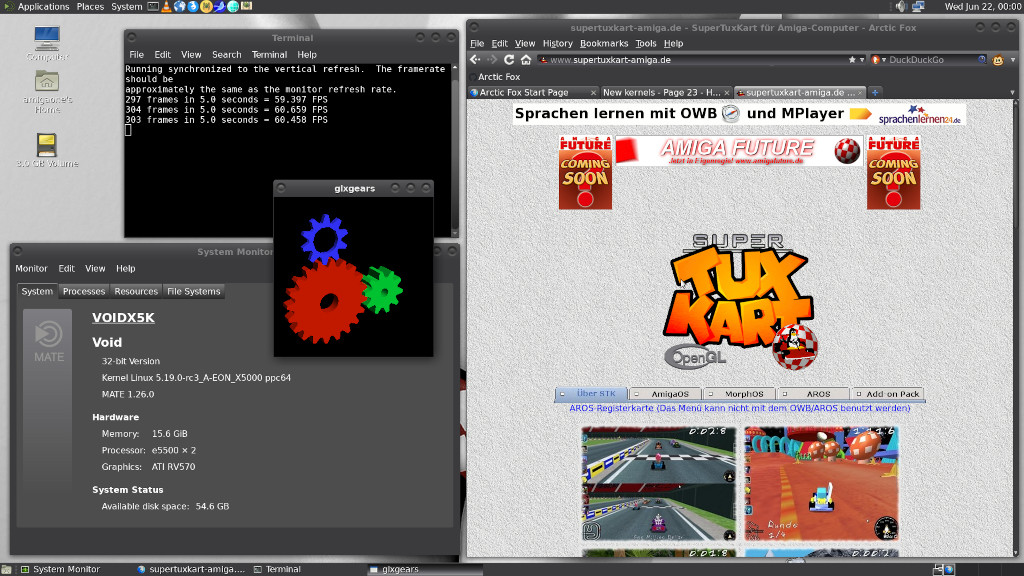This screenshot has height=576, width=1024.
Task: Open the Terminal menu in Terminal window
Action: pyautogui.click(x=269, y=55)
